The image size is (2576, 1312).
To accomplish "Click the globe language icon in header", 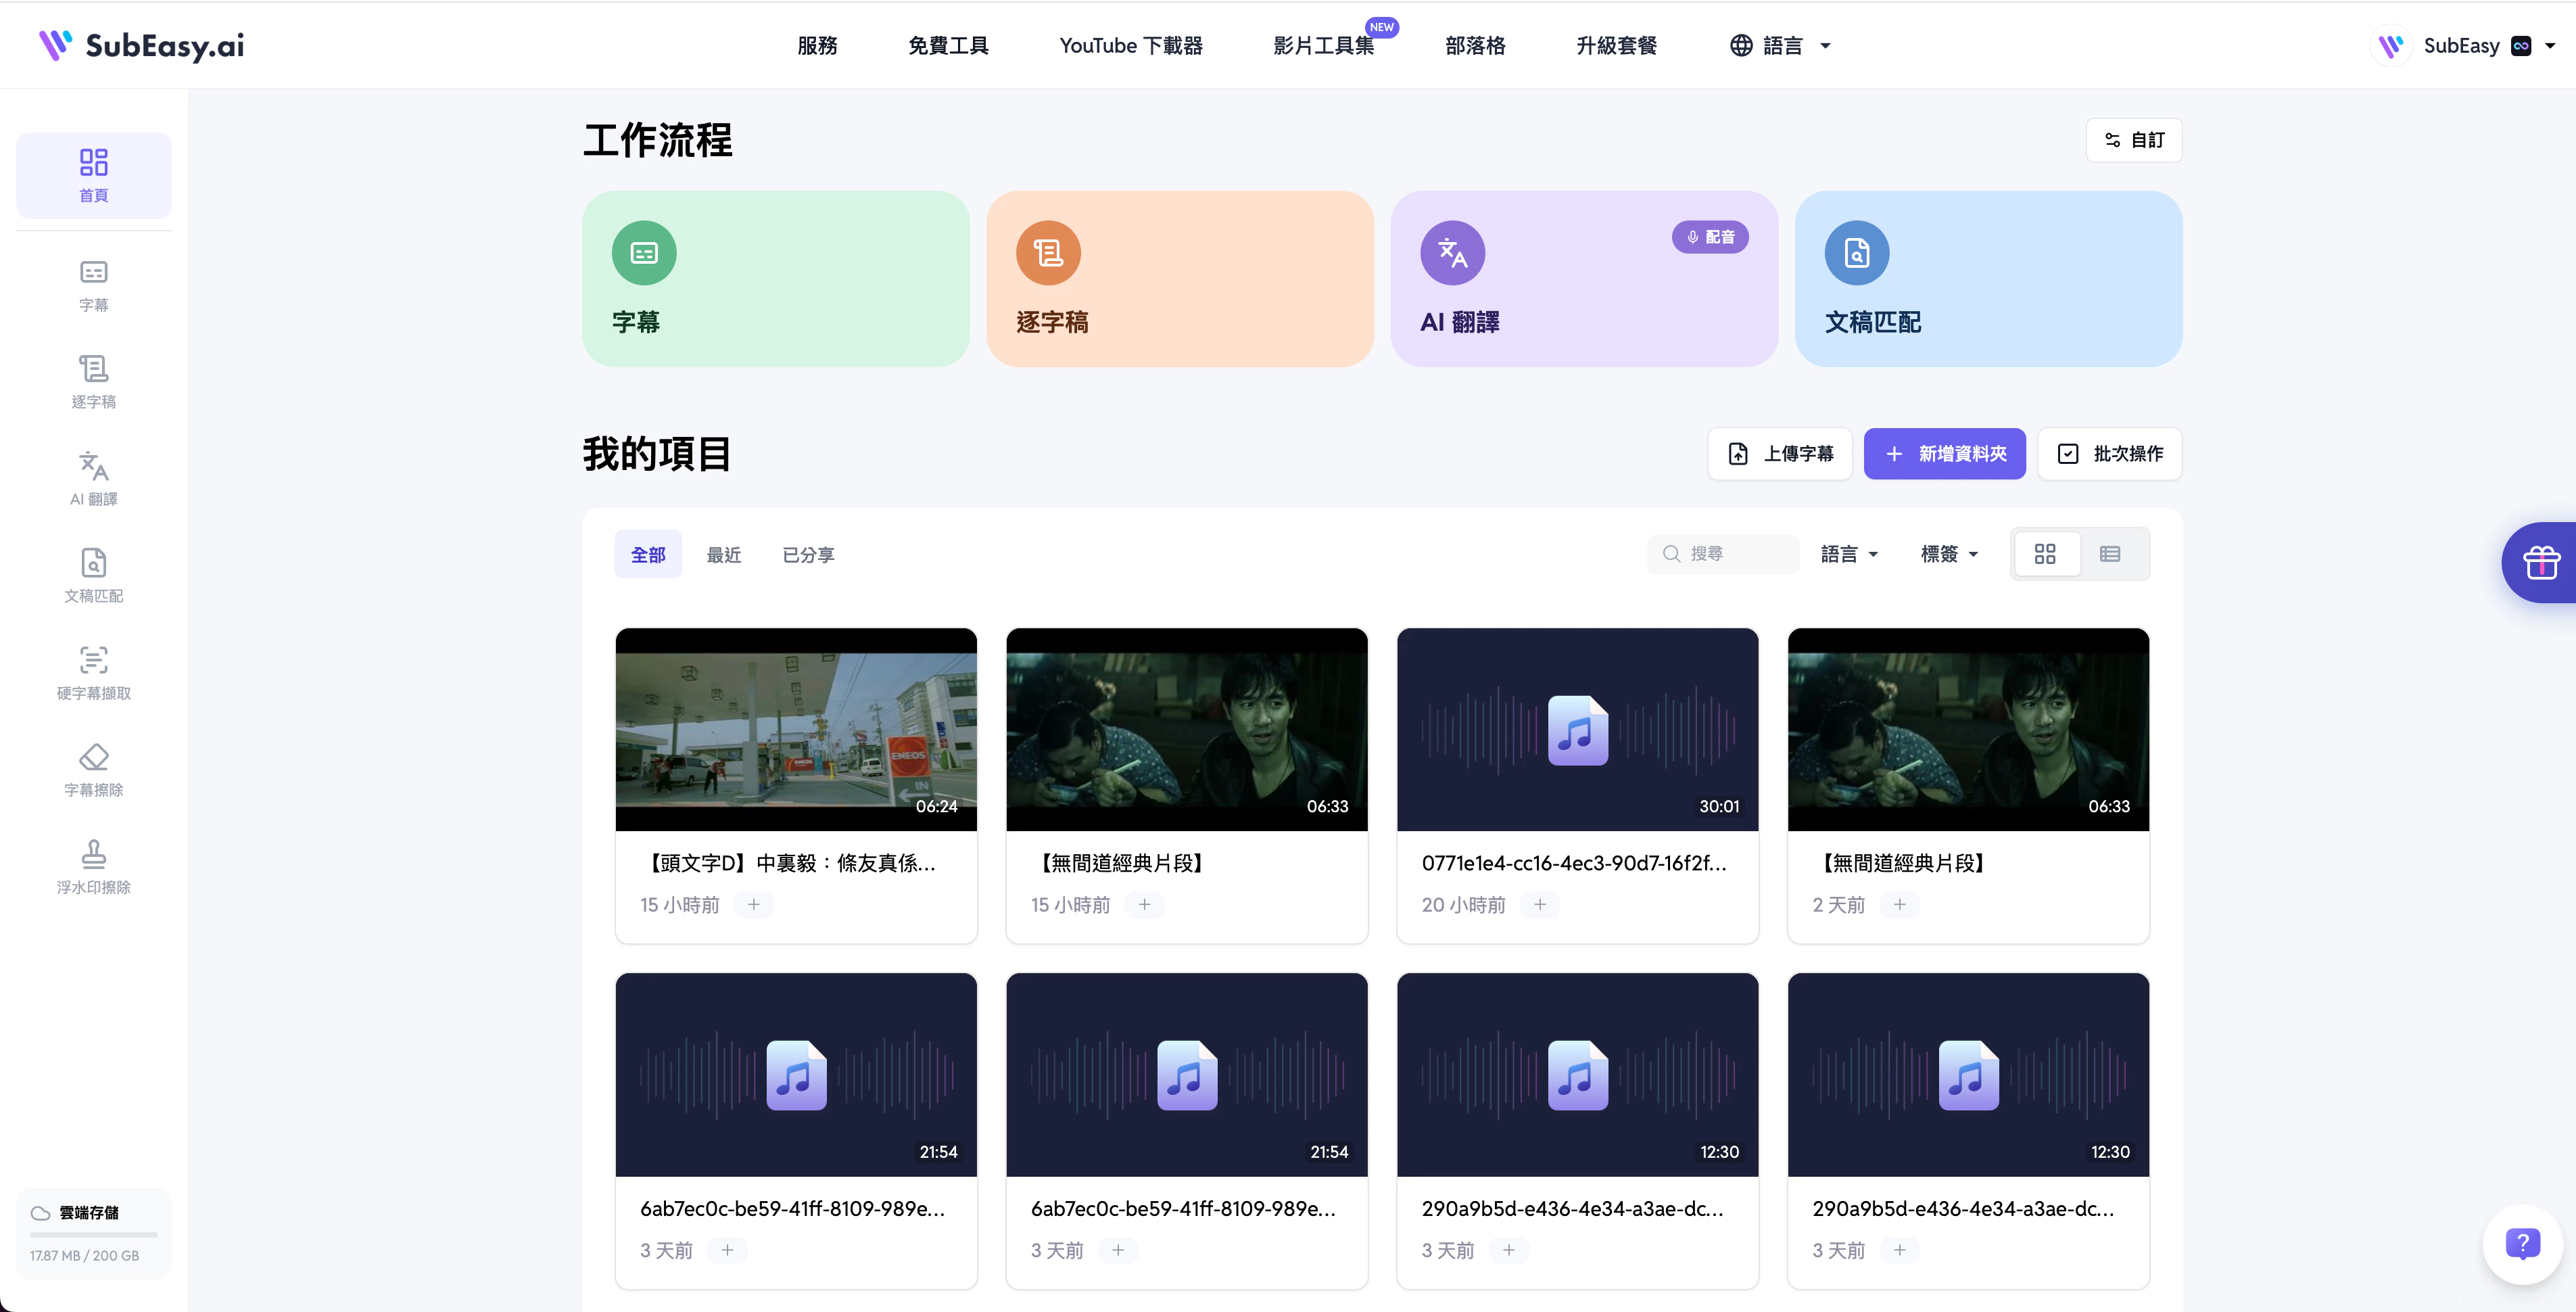I will click(x=1741, y=45).
